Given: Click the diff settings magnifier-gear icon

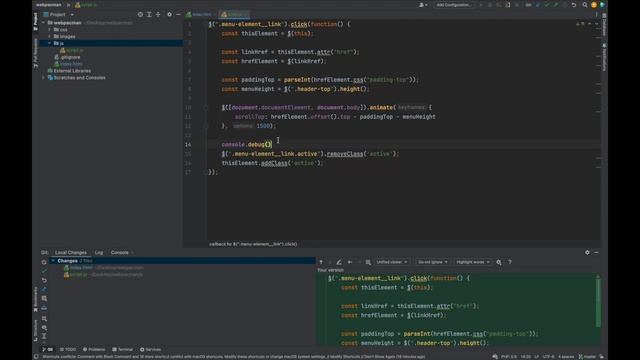Looking at the screenshot, I should 499,262.
